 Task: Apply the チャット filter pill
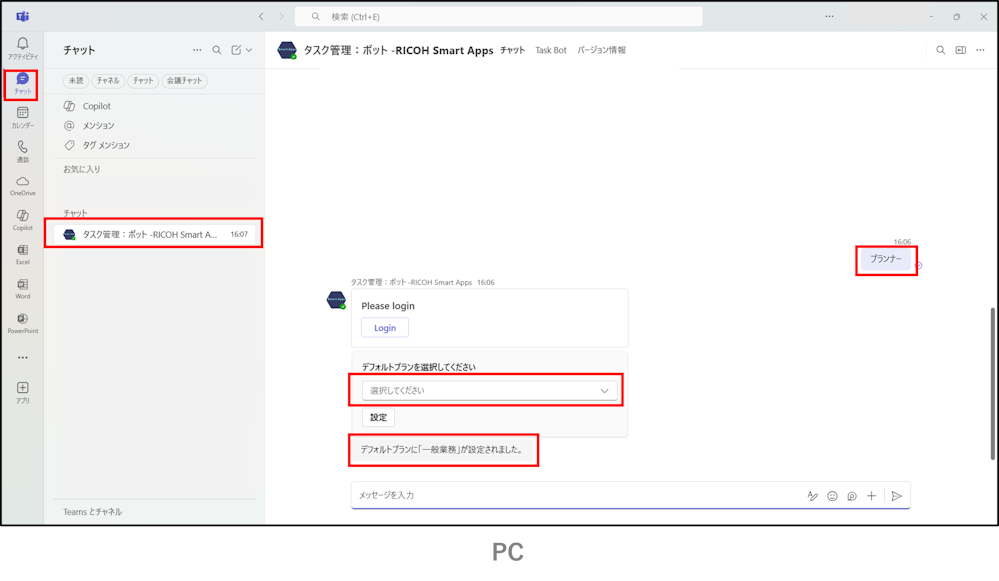coord(143,81)
